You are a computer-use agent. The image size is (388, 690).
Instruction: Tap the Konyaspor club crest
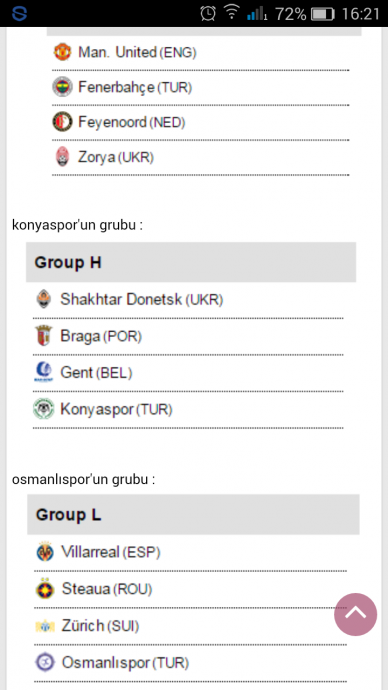[x=44, y=409]
